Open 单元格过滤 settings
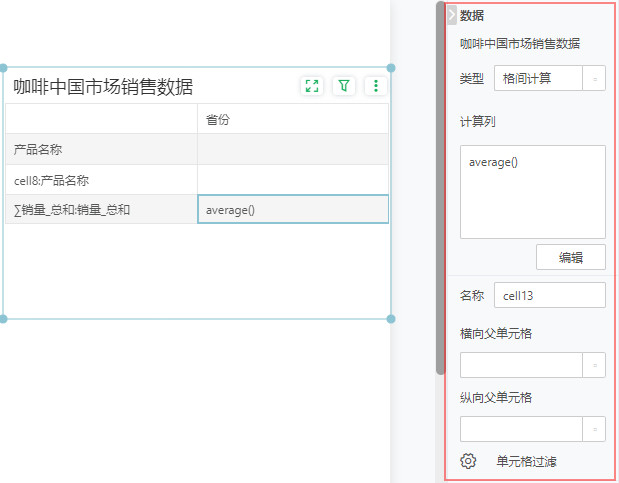The image size is (619, 483). point(526,461)
